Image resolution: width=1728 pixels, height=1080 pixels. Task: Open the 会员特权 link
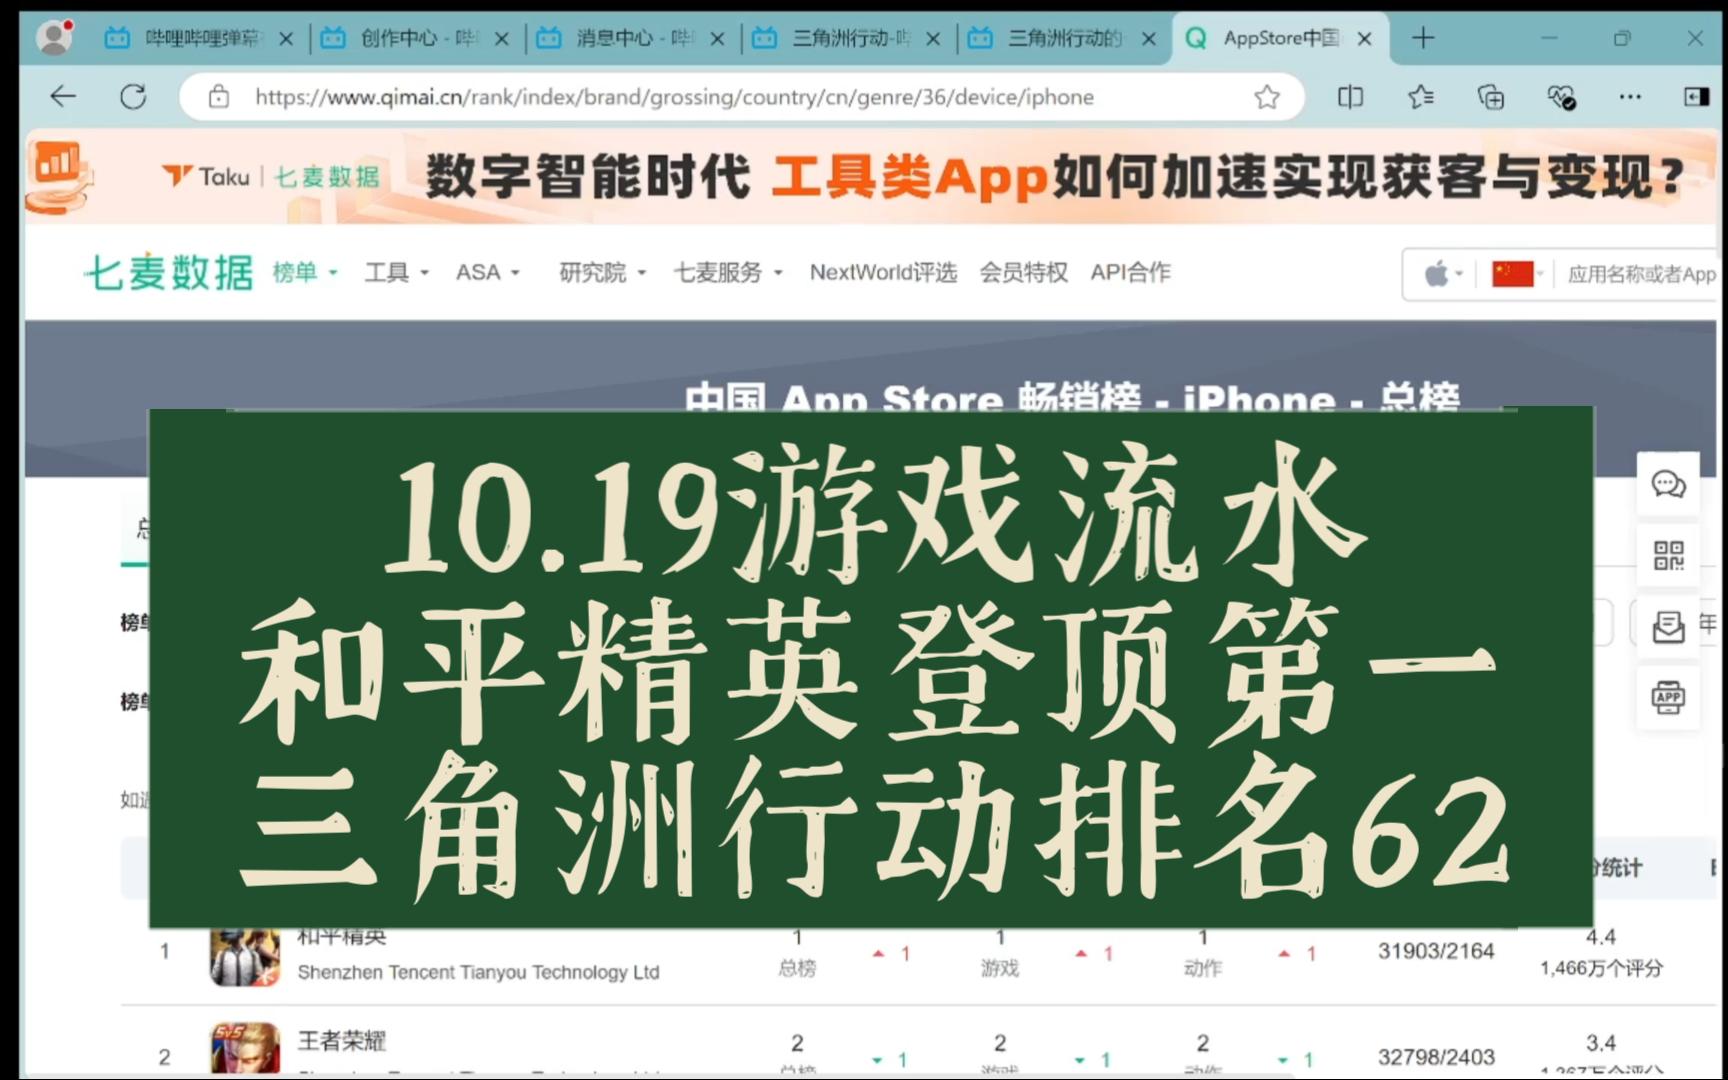(1024, 272)
